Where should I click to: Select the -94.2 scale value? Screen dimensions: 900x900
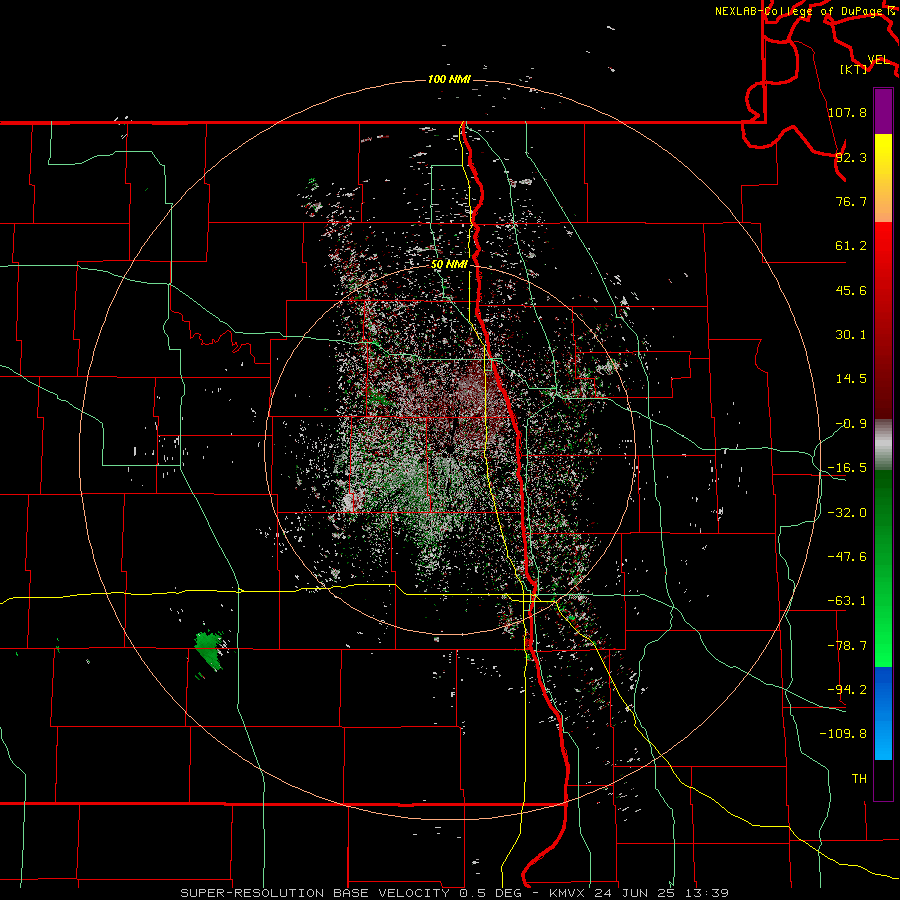coord(847,690)
